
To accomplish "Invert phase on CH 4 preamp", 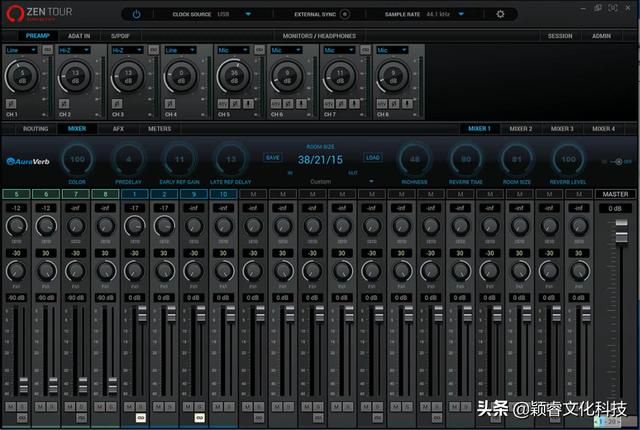I will [x=170, y=104].
